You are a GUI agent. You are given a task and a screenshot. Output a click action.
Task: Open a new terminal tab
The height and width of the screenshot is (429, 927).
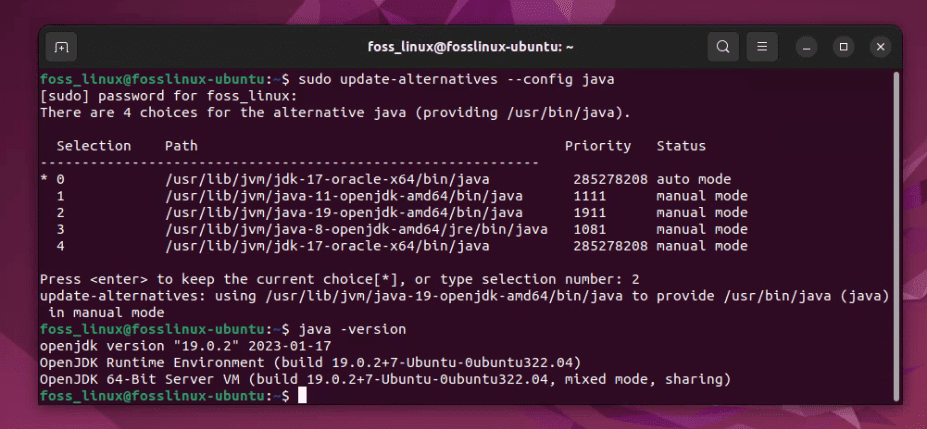[x=62, y=47]
